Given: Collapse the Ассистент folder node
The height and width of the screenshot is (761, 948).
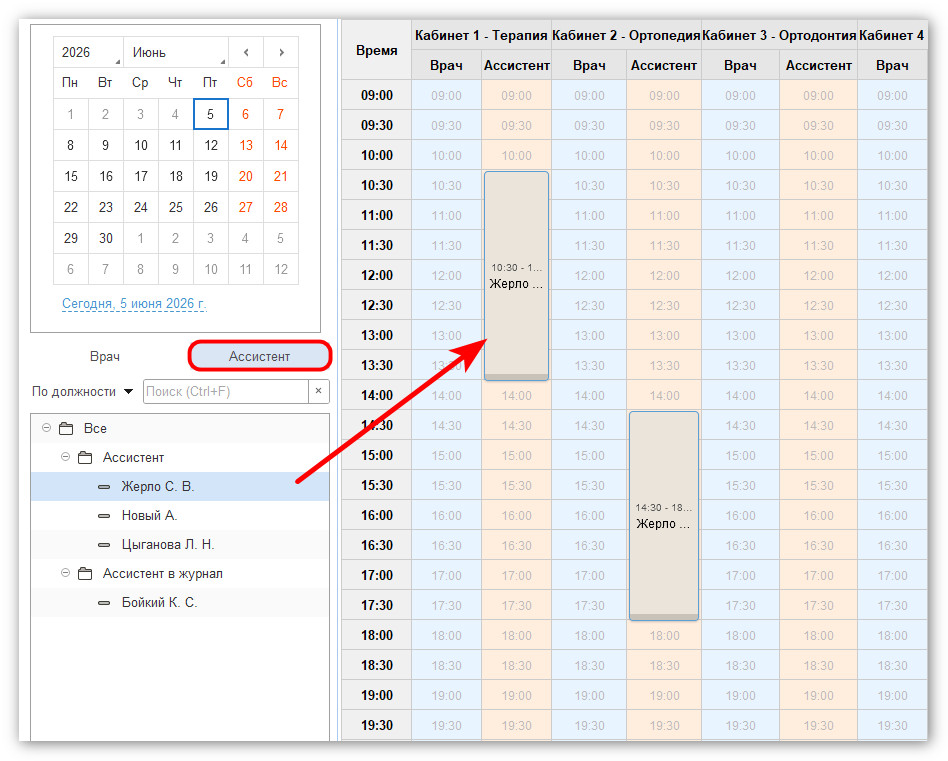Looking at the screenshot, I should tap(65, 457).
